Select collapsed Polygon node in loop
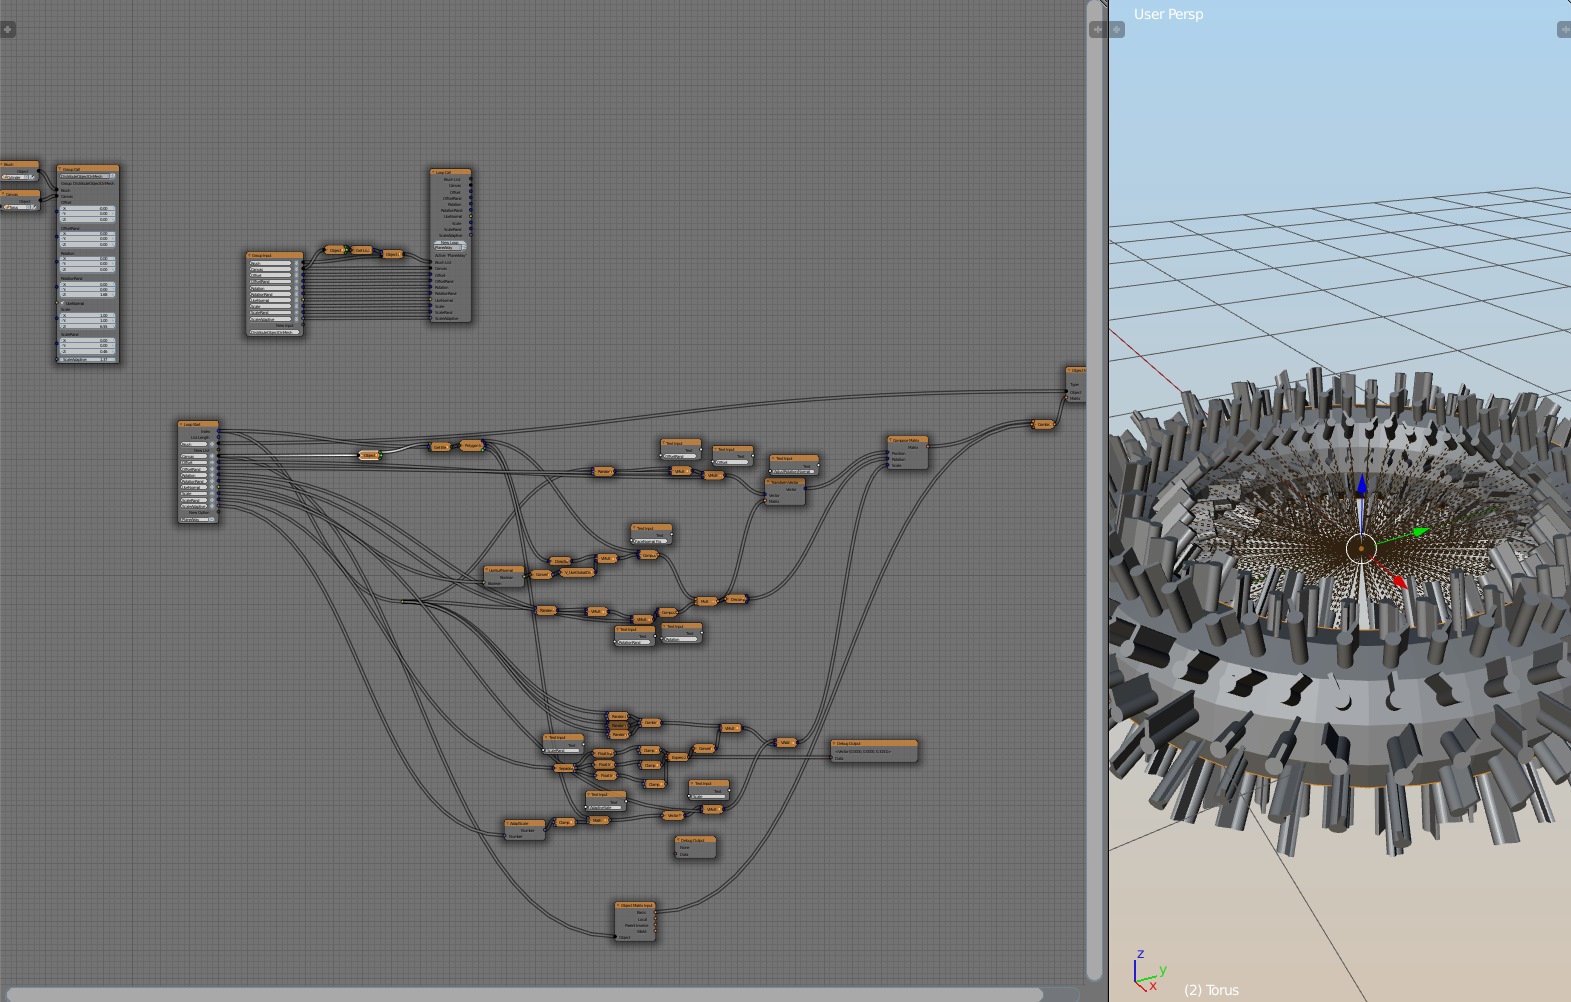Image resolution: width=1571 pixels, height=1002 pixels. tap(471, 446)
